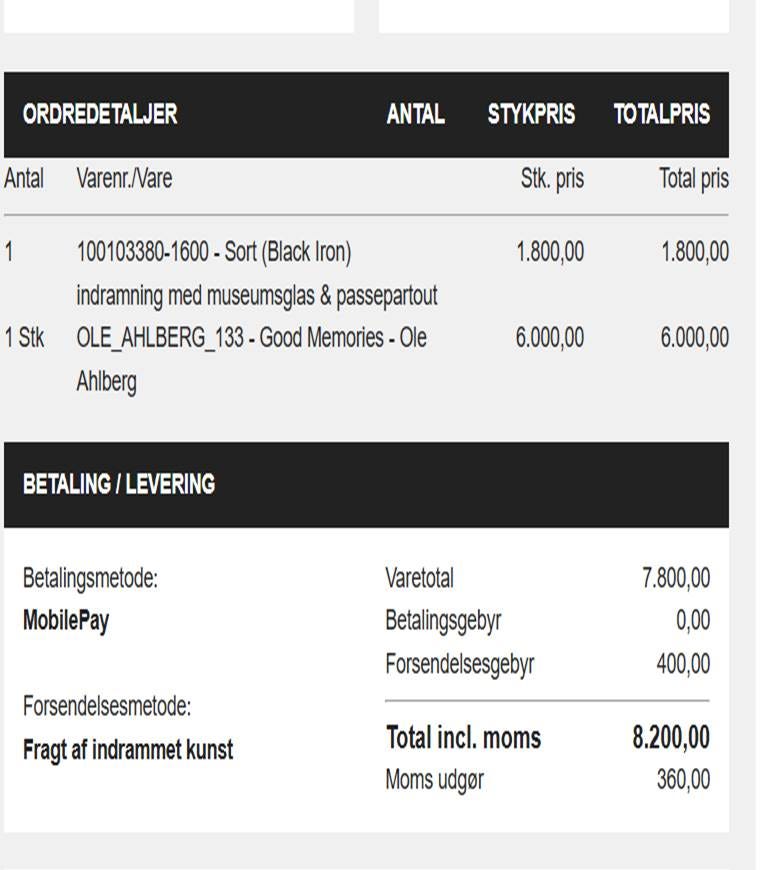The width and height of the screenshot is (766, 870).
Task: Select item 100103380-1600 Sort (Black Iron)
Action: click(214, 252)
